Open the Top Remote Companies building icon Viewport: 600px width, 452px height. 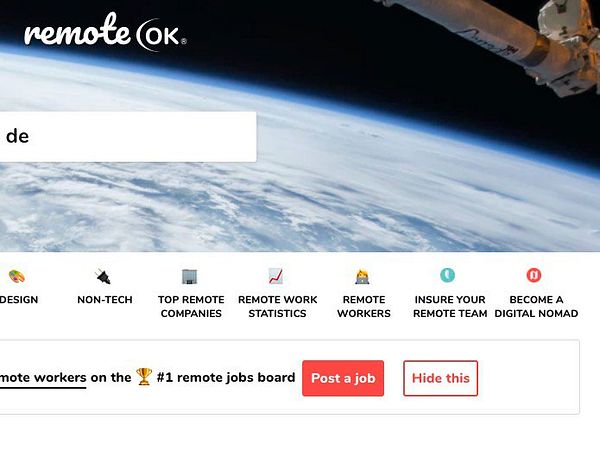tap(190, 276)
